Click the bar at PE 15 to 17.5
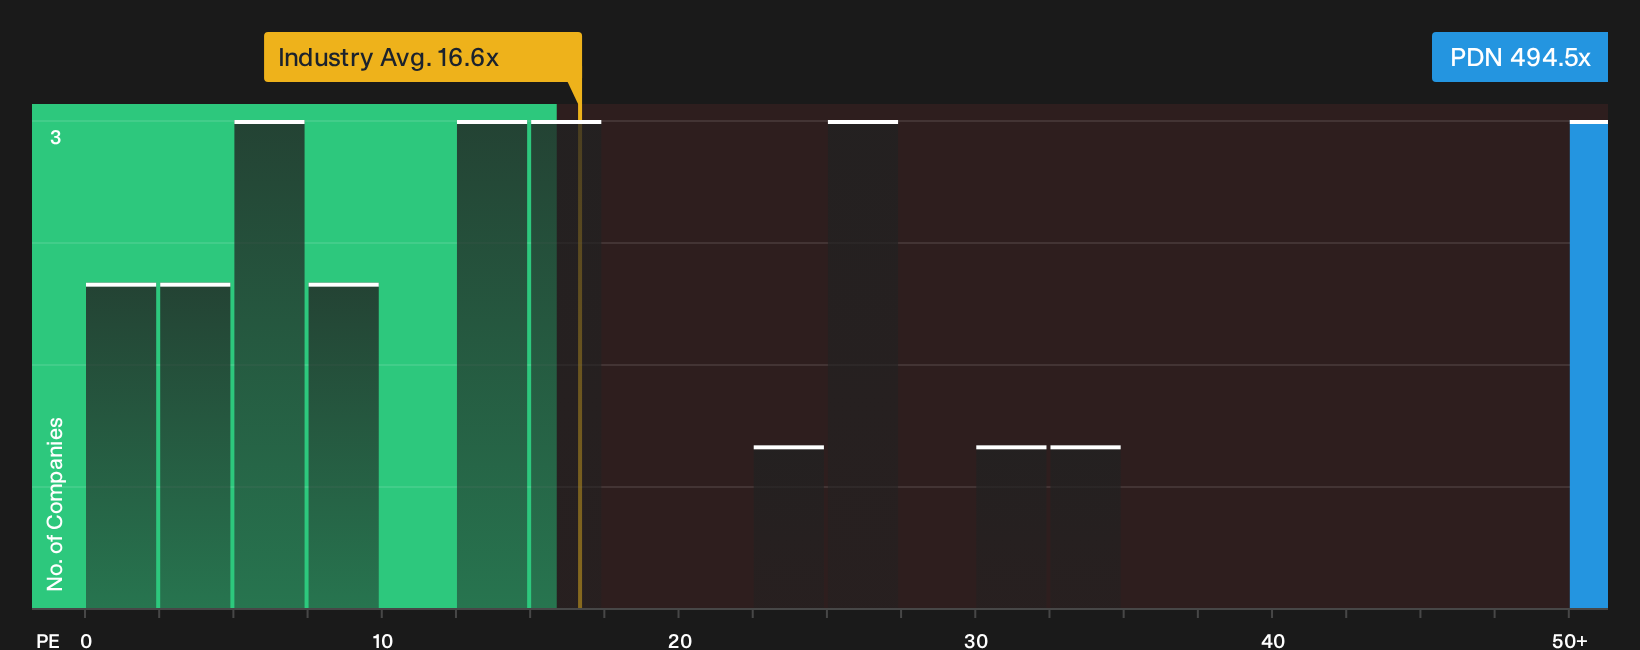This screenshot has height=650, width=1640. pos(566,364)
